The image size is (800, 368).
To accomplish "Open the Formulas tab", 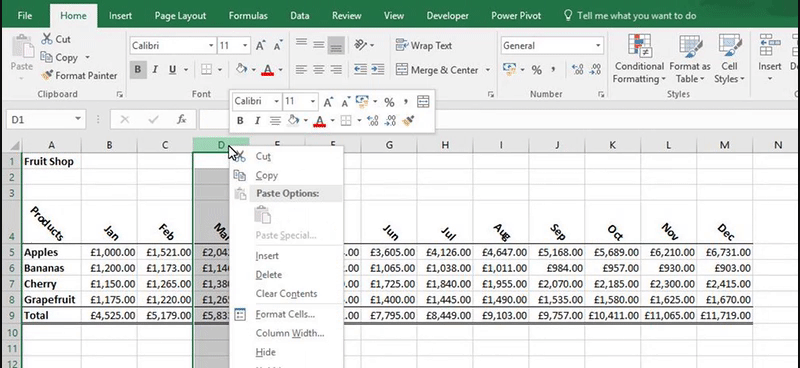I will (x=248, y=16).
